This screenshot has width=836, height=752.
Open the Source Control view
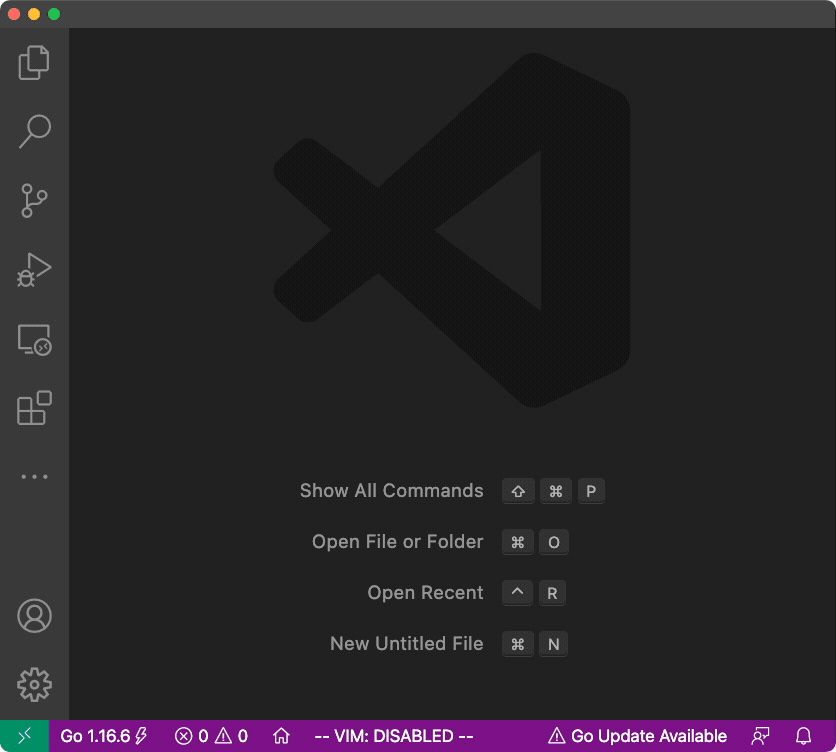coord(34,201)
